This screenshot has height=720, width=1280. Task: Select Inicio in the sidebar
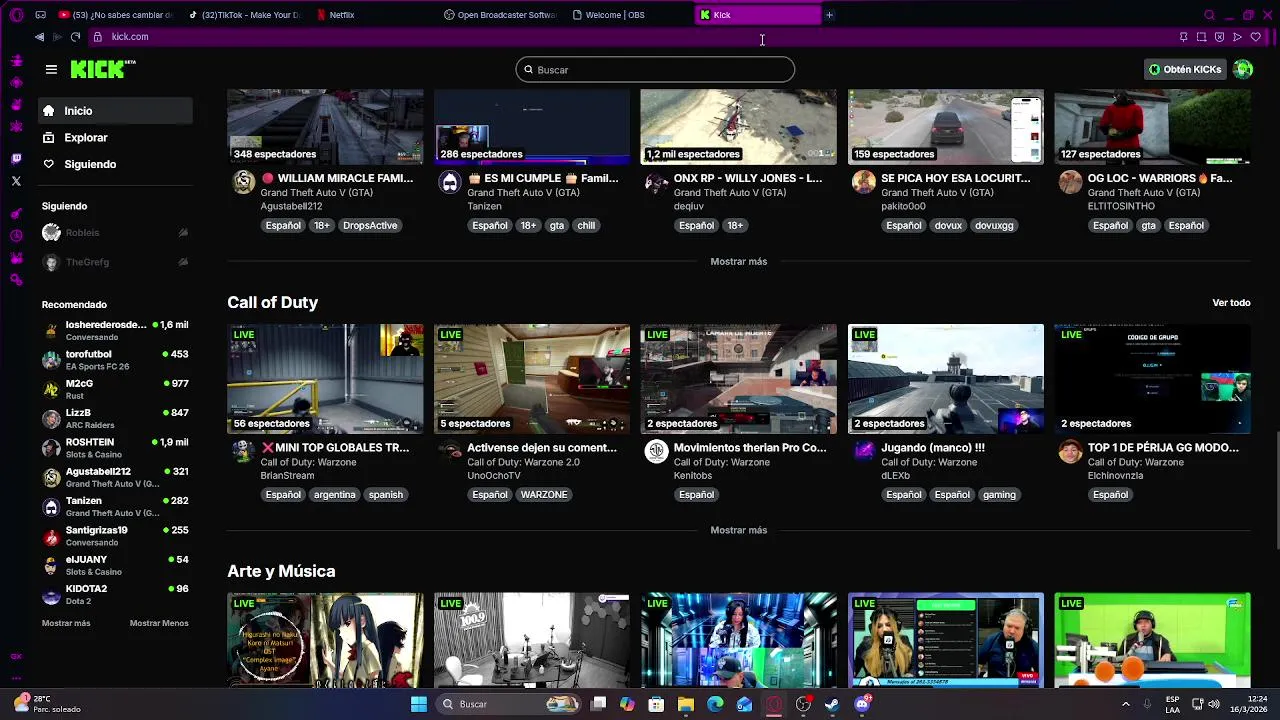coord(116,111)
